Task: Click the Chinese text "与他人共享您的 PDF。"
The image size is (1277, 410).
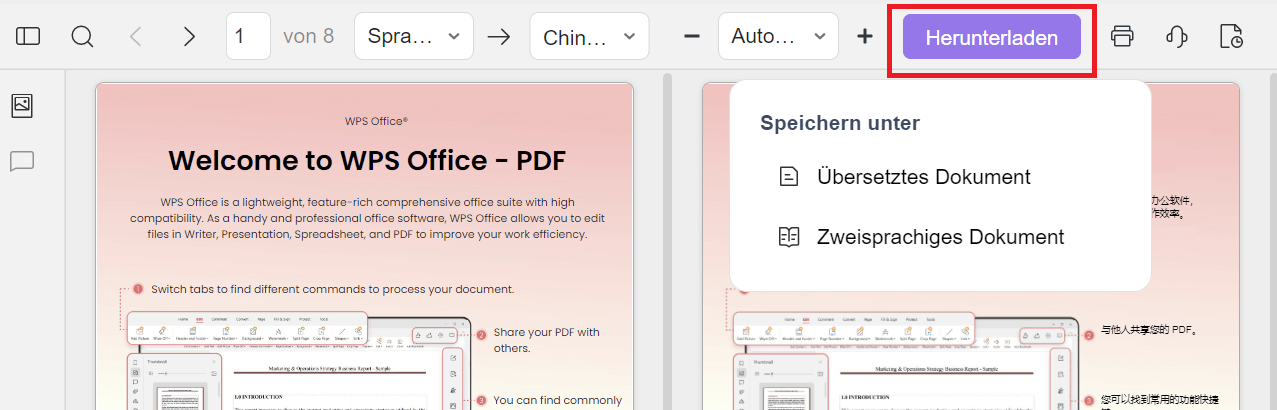Action: [x=1150, y=329]
